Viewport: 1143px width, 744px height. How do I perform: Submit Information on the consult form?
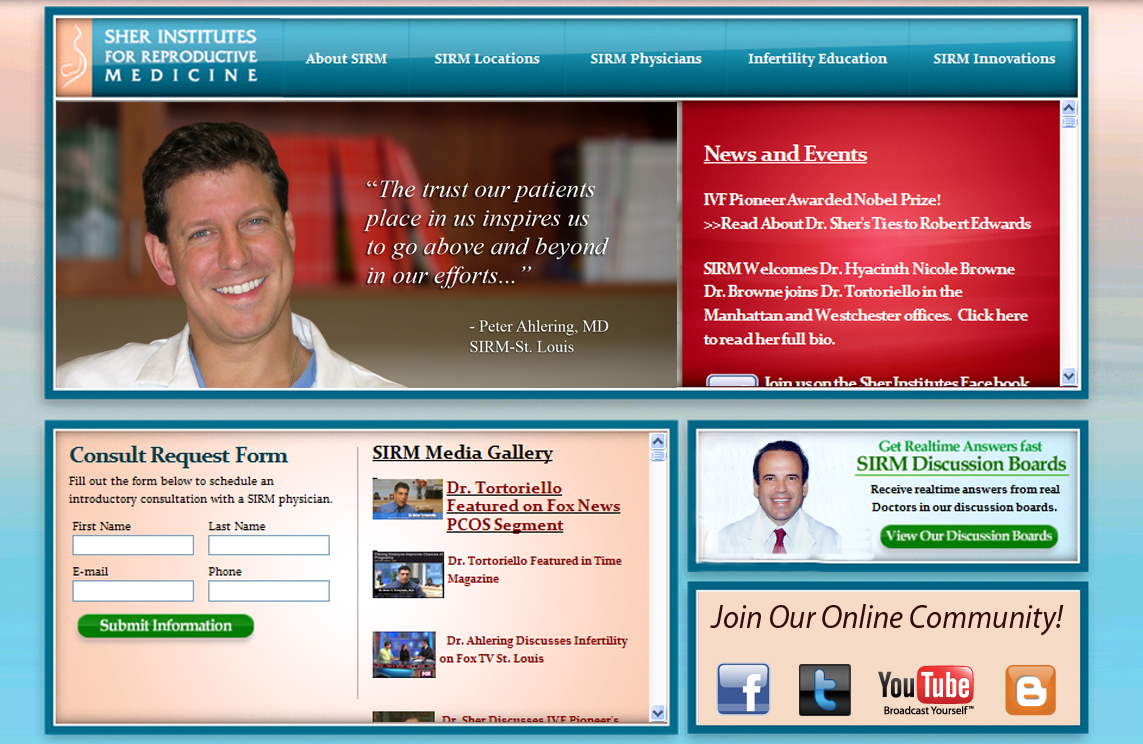(x=165, y=625)
